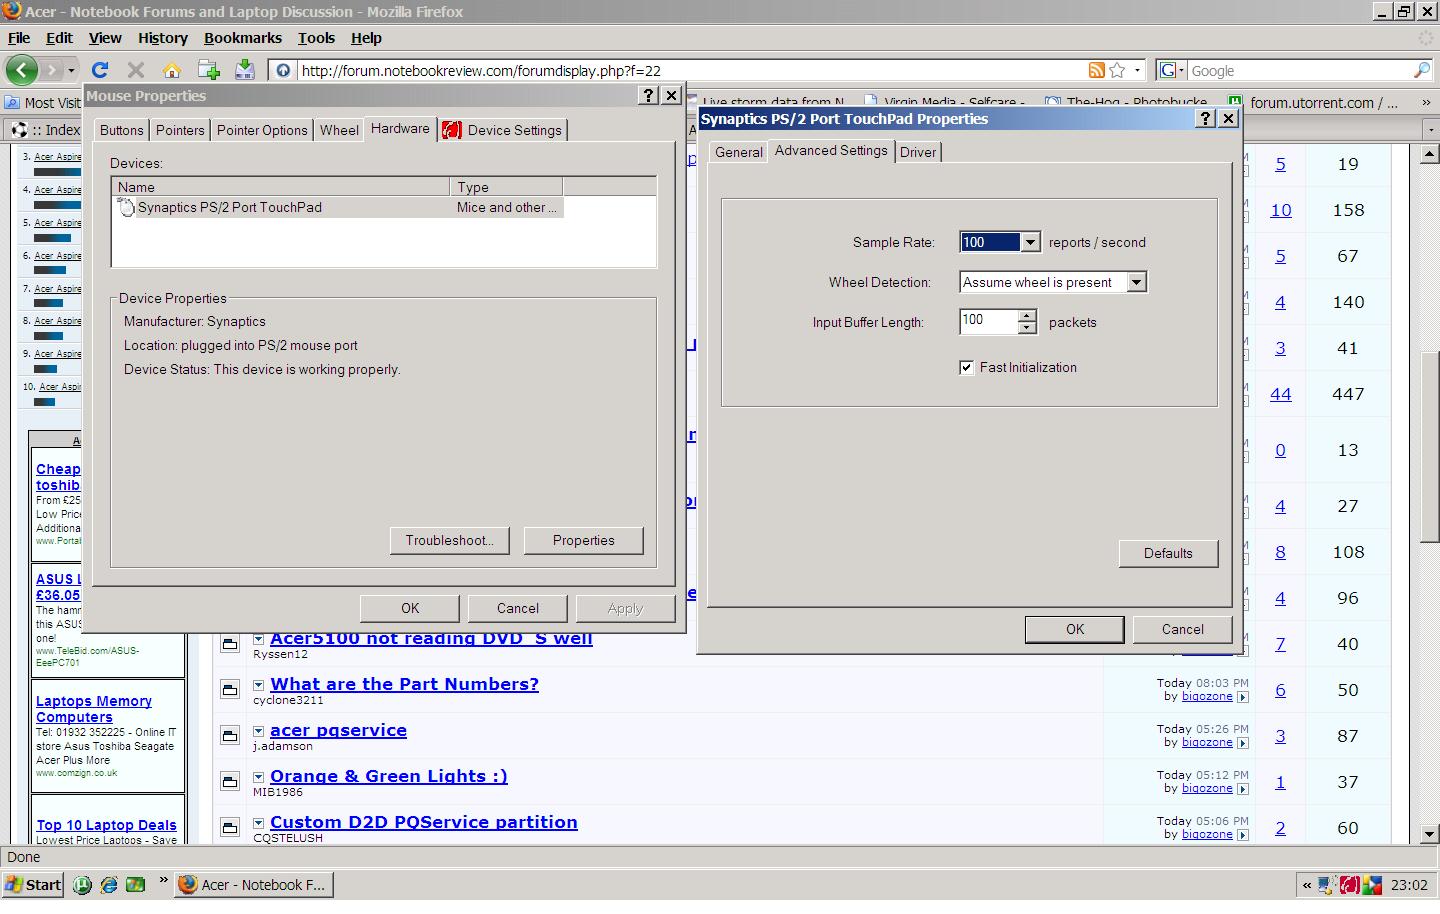Open the Google search engine selector dropdown
The width and height of the screenshot is (1440, 914).
[x=1171, y=70]
